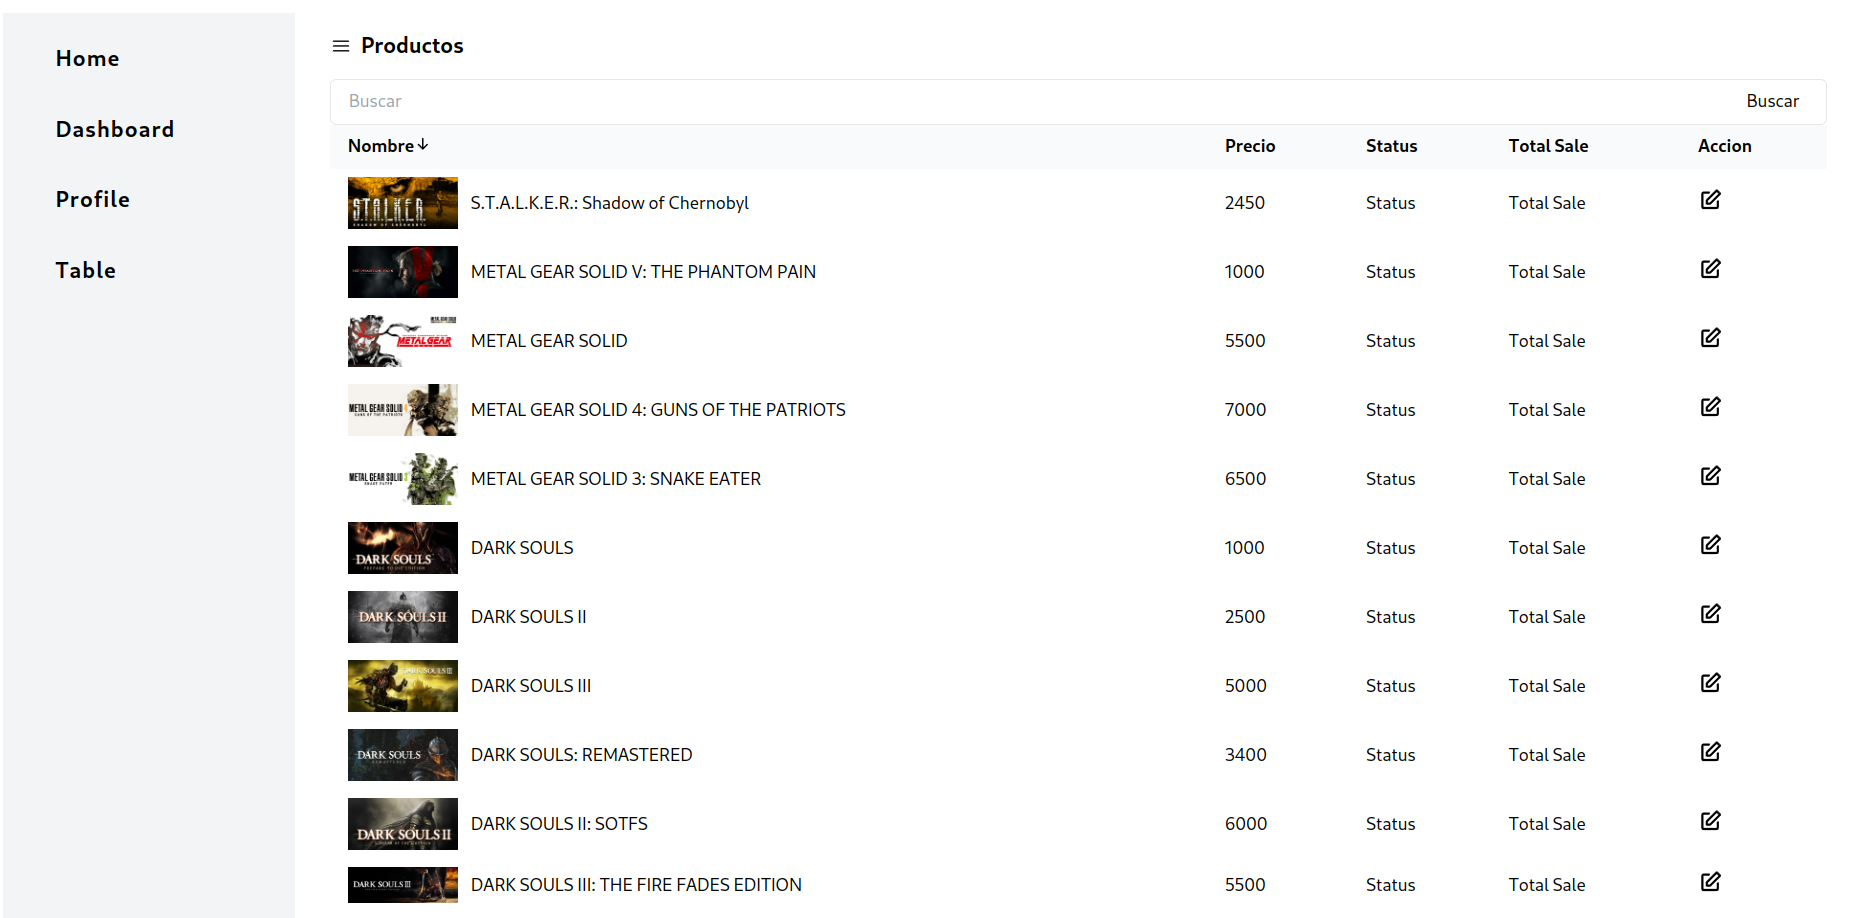Edit DARK SOULS III: THE FIRE FADES EDITION
The image size is (1855, 918).
coord(1710,882)
